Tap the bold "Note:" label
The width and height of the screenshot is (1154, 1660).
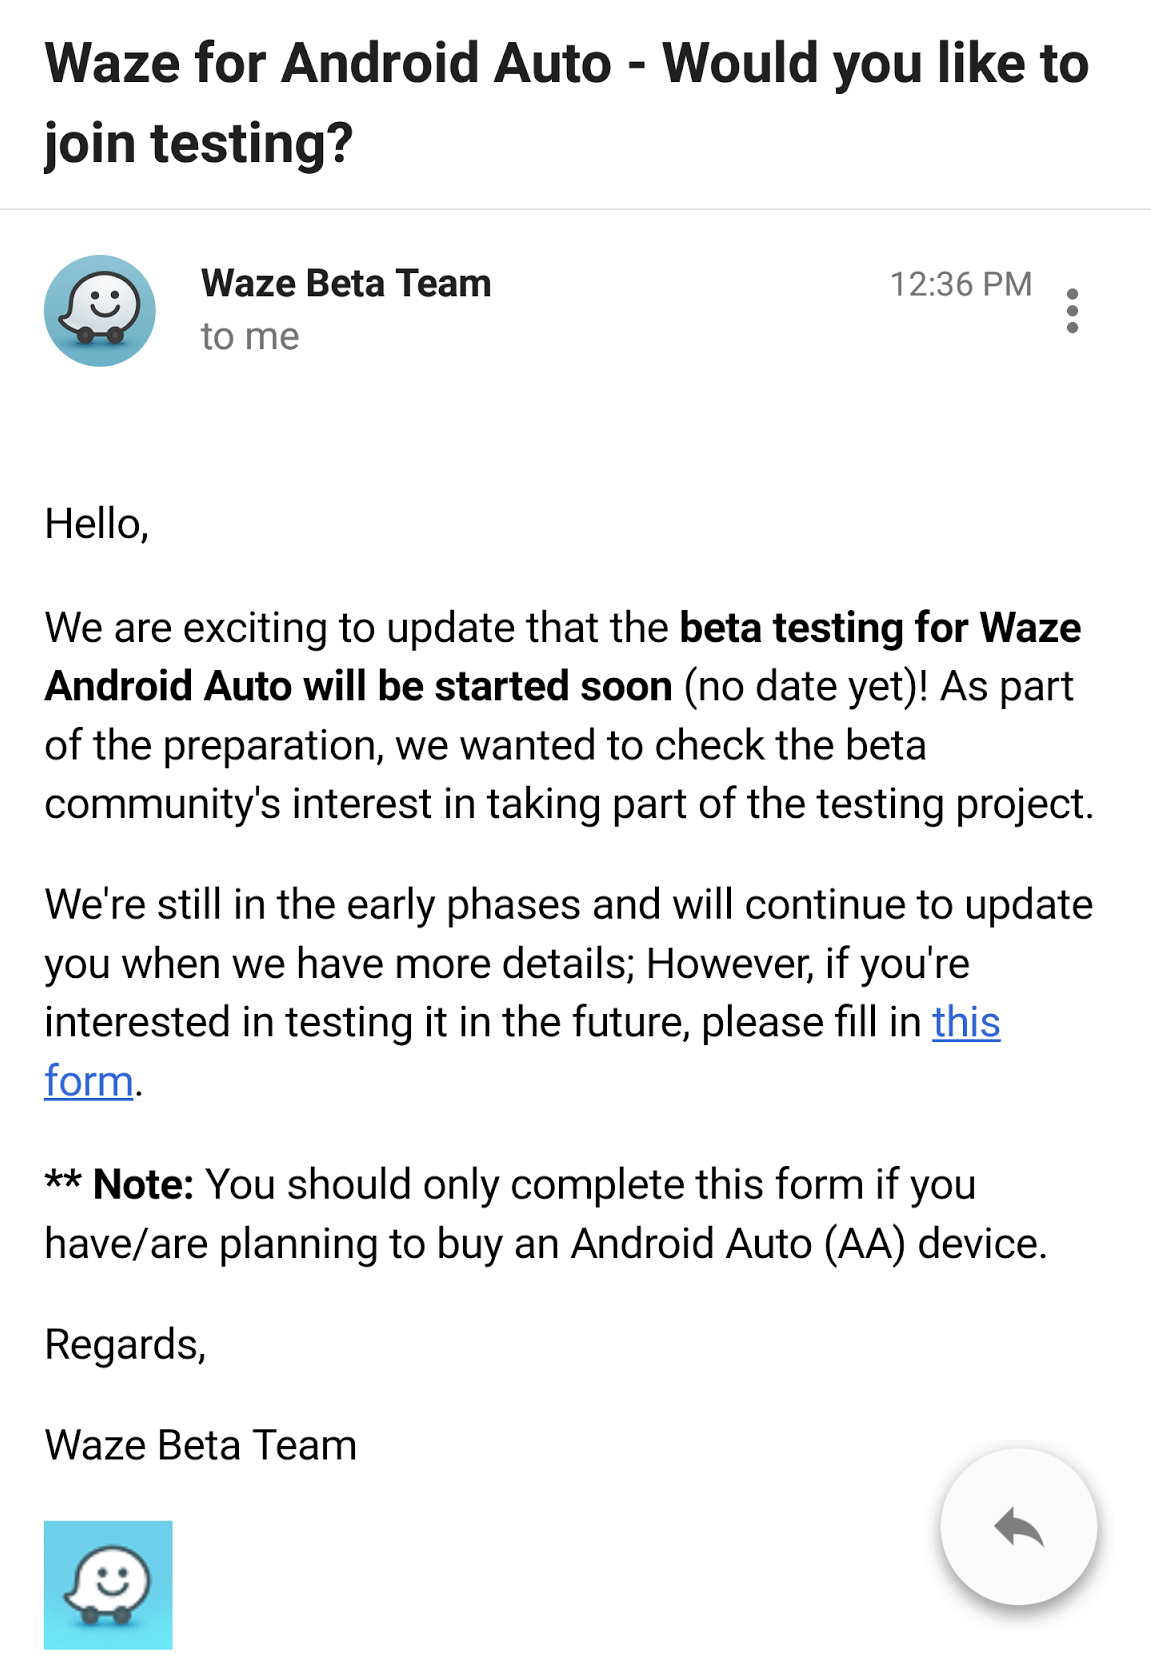(x=143, y=1184)
